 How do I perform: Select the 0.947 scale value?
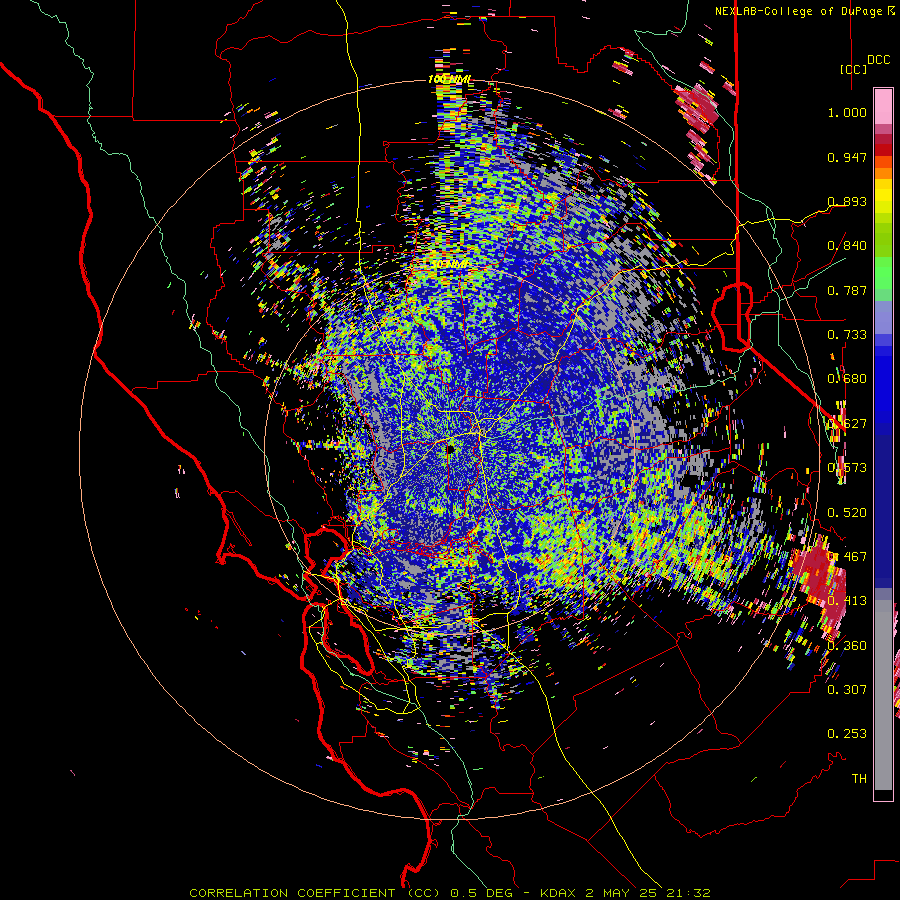click(x=847, y=157)
